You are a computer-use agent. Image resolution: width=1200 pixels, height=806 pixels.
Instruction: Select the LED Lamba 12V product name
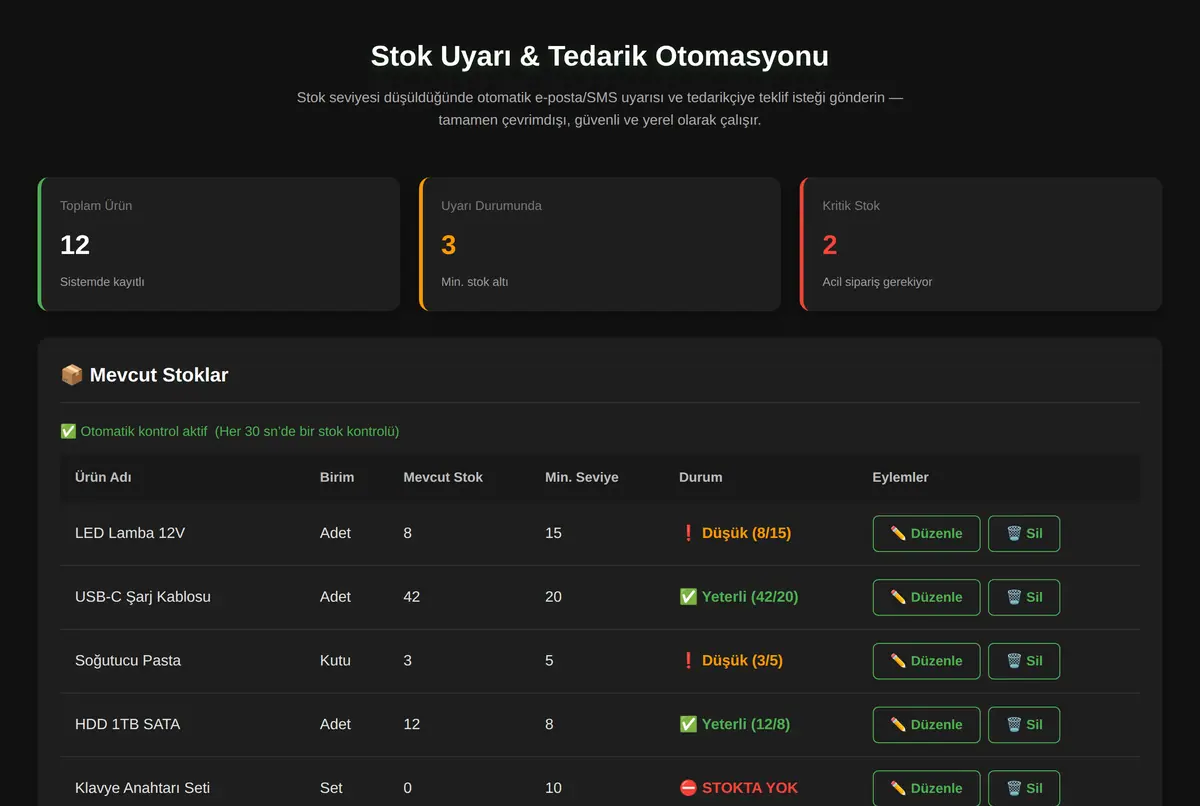[130, 533]
